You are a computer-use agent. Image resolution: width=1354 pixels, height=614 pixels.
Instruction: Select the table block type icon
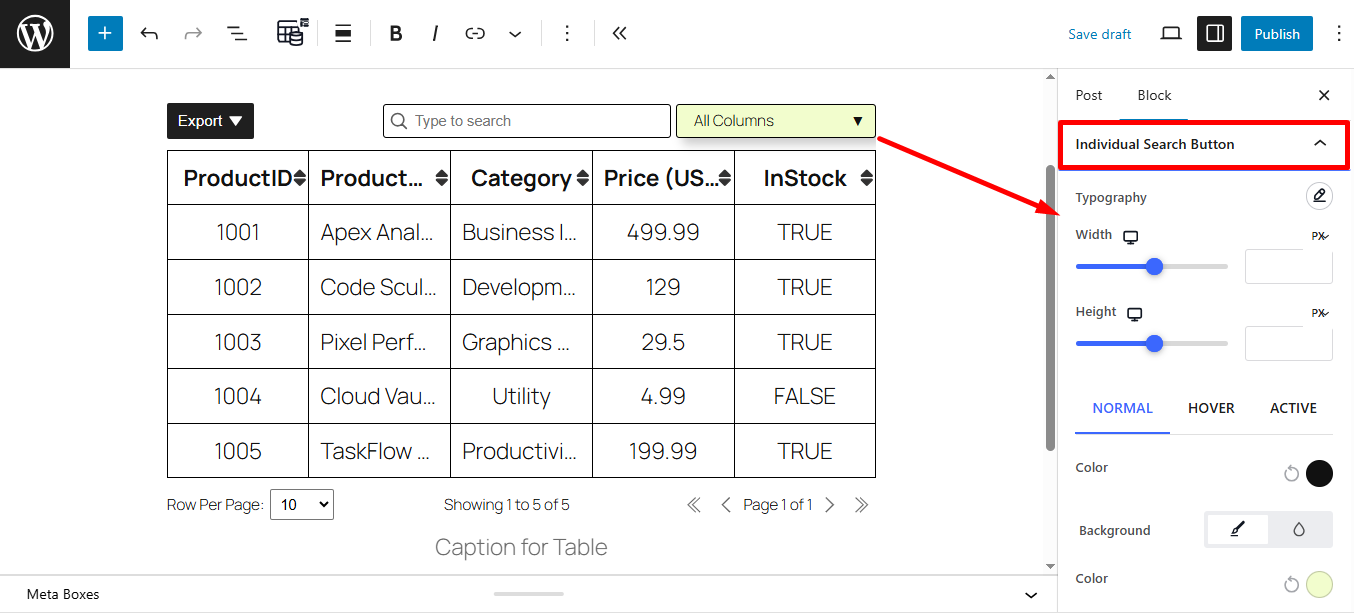[x=291, y=33]
